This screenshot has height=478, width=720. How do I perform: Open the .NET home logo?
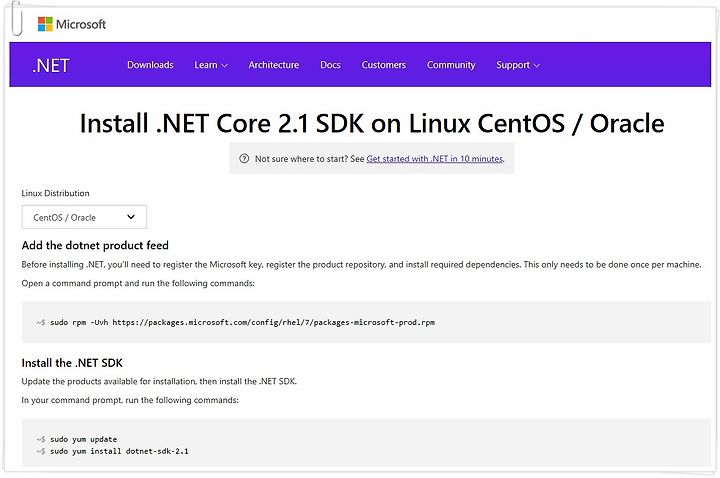point(51,65)
